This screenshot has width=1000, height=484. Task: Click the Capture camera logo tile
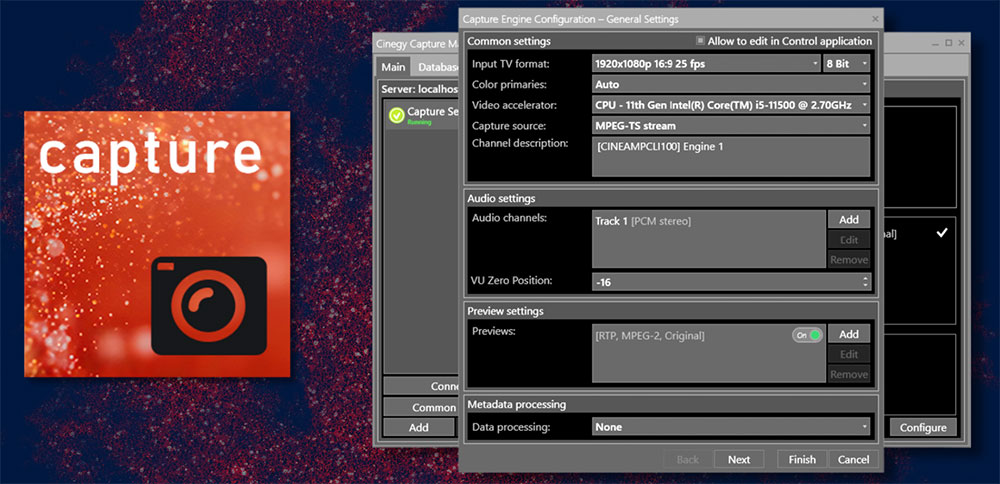[x=157, y=244]
